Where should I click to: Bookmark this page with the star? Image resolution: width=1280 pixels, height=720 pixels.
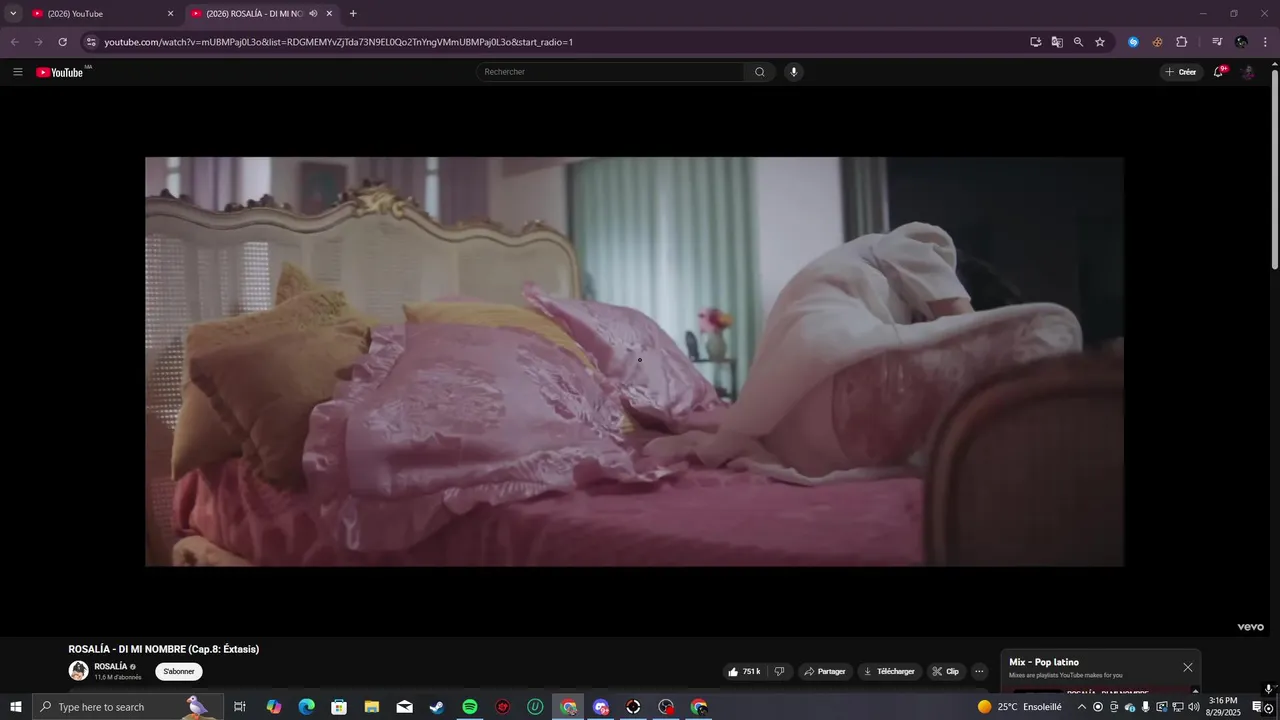coord(1100,42)
